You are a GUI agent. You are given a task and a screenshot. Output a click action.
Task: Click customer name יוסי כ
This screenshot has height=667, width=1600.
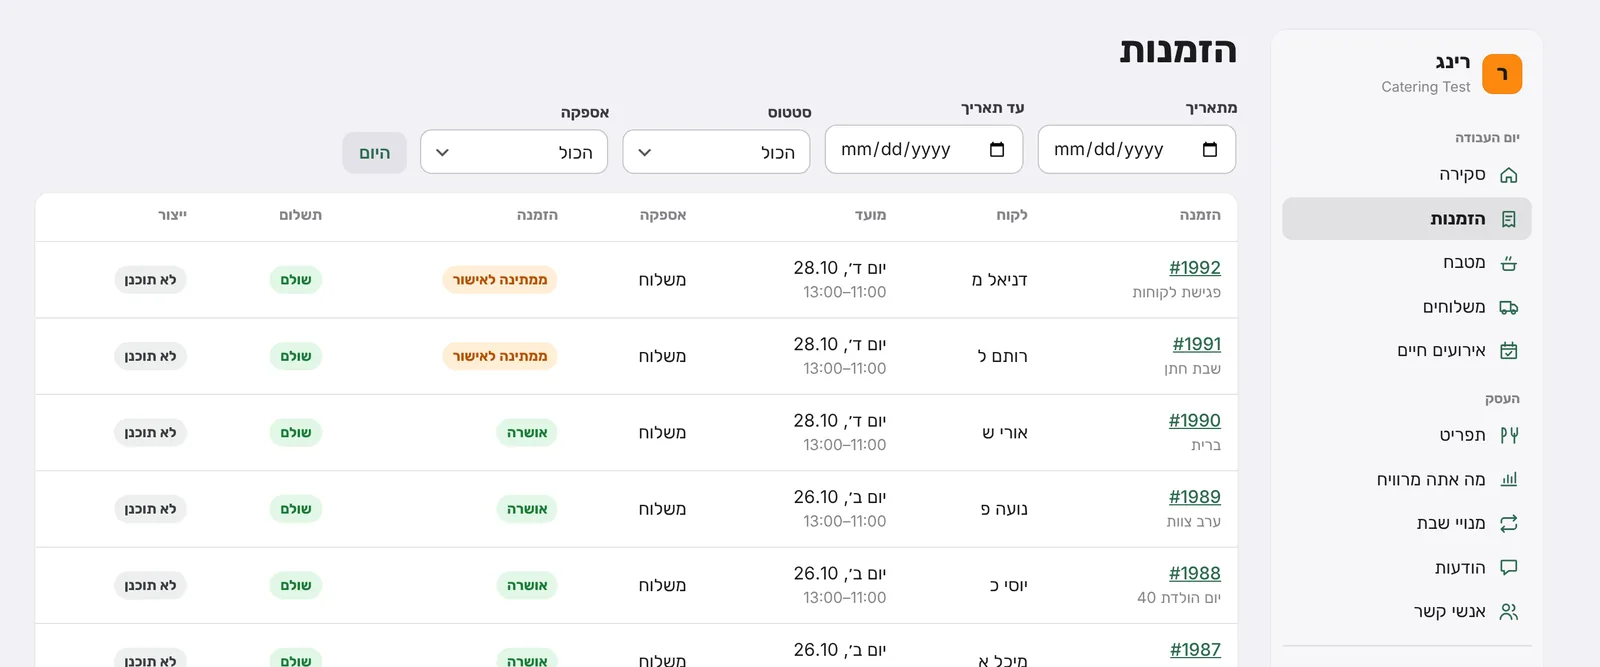tap(1008, 585)
